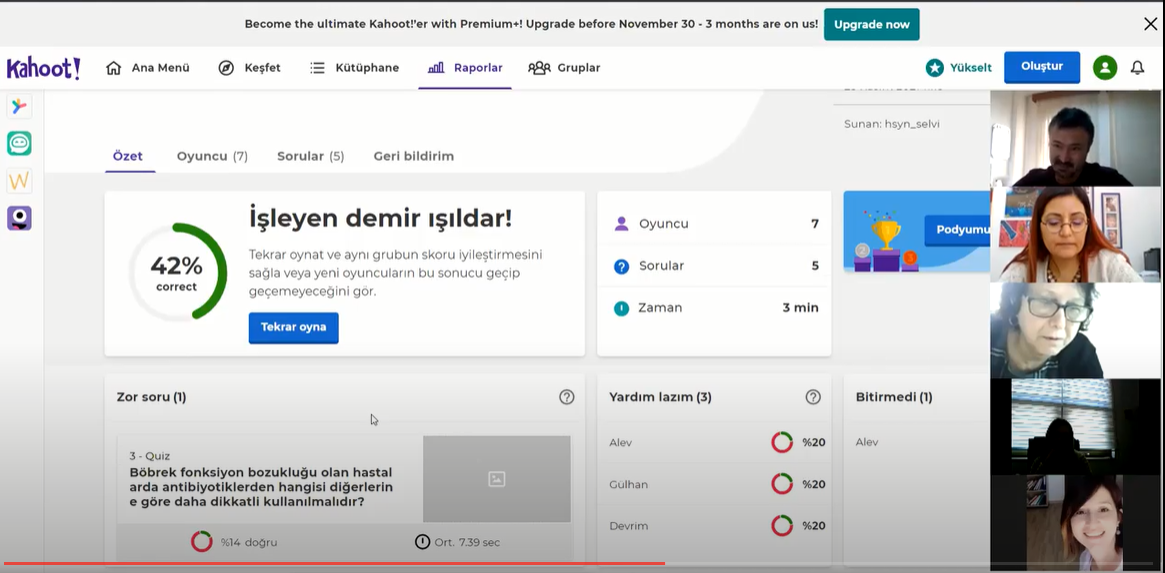Switch to the Oyuncu (7) tab
Image resolution: width=1165 pixels, height=573 pixels.
pos(212,156)
